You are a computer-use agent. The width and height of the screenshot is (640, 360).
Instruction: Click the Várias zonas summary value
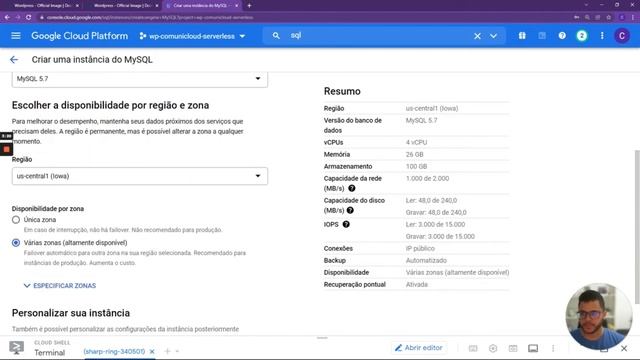(x=457, y=273)
